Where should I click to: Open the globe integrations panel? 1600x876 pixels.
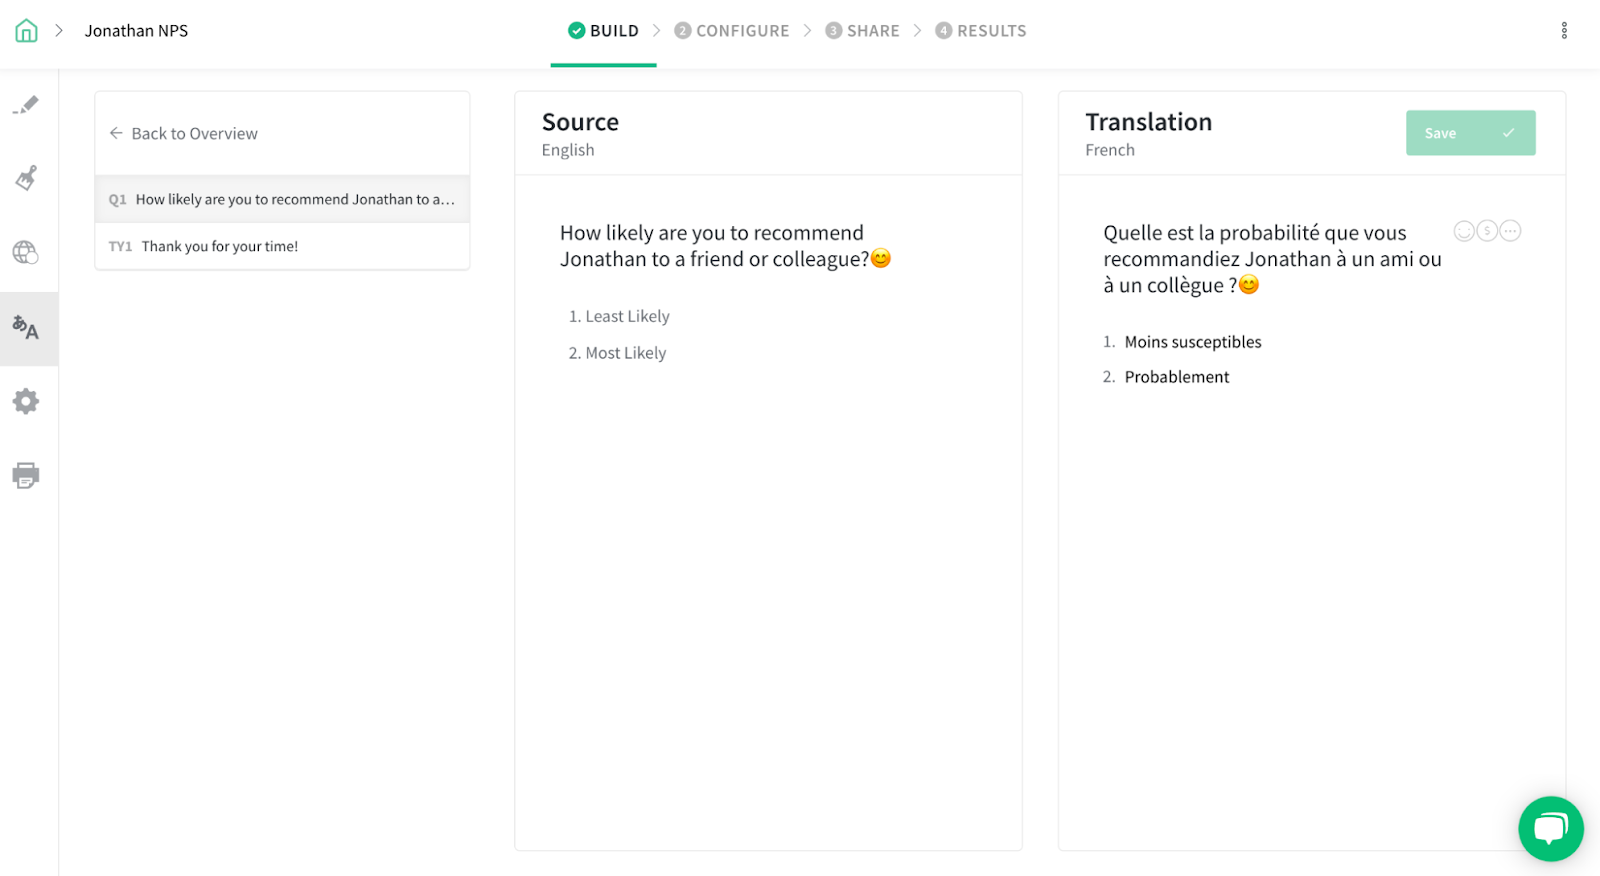(x=26, y=252)
